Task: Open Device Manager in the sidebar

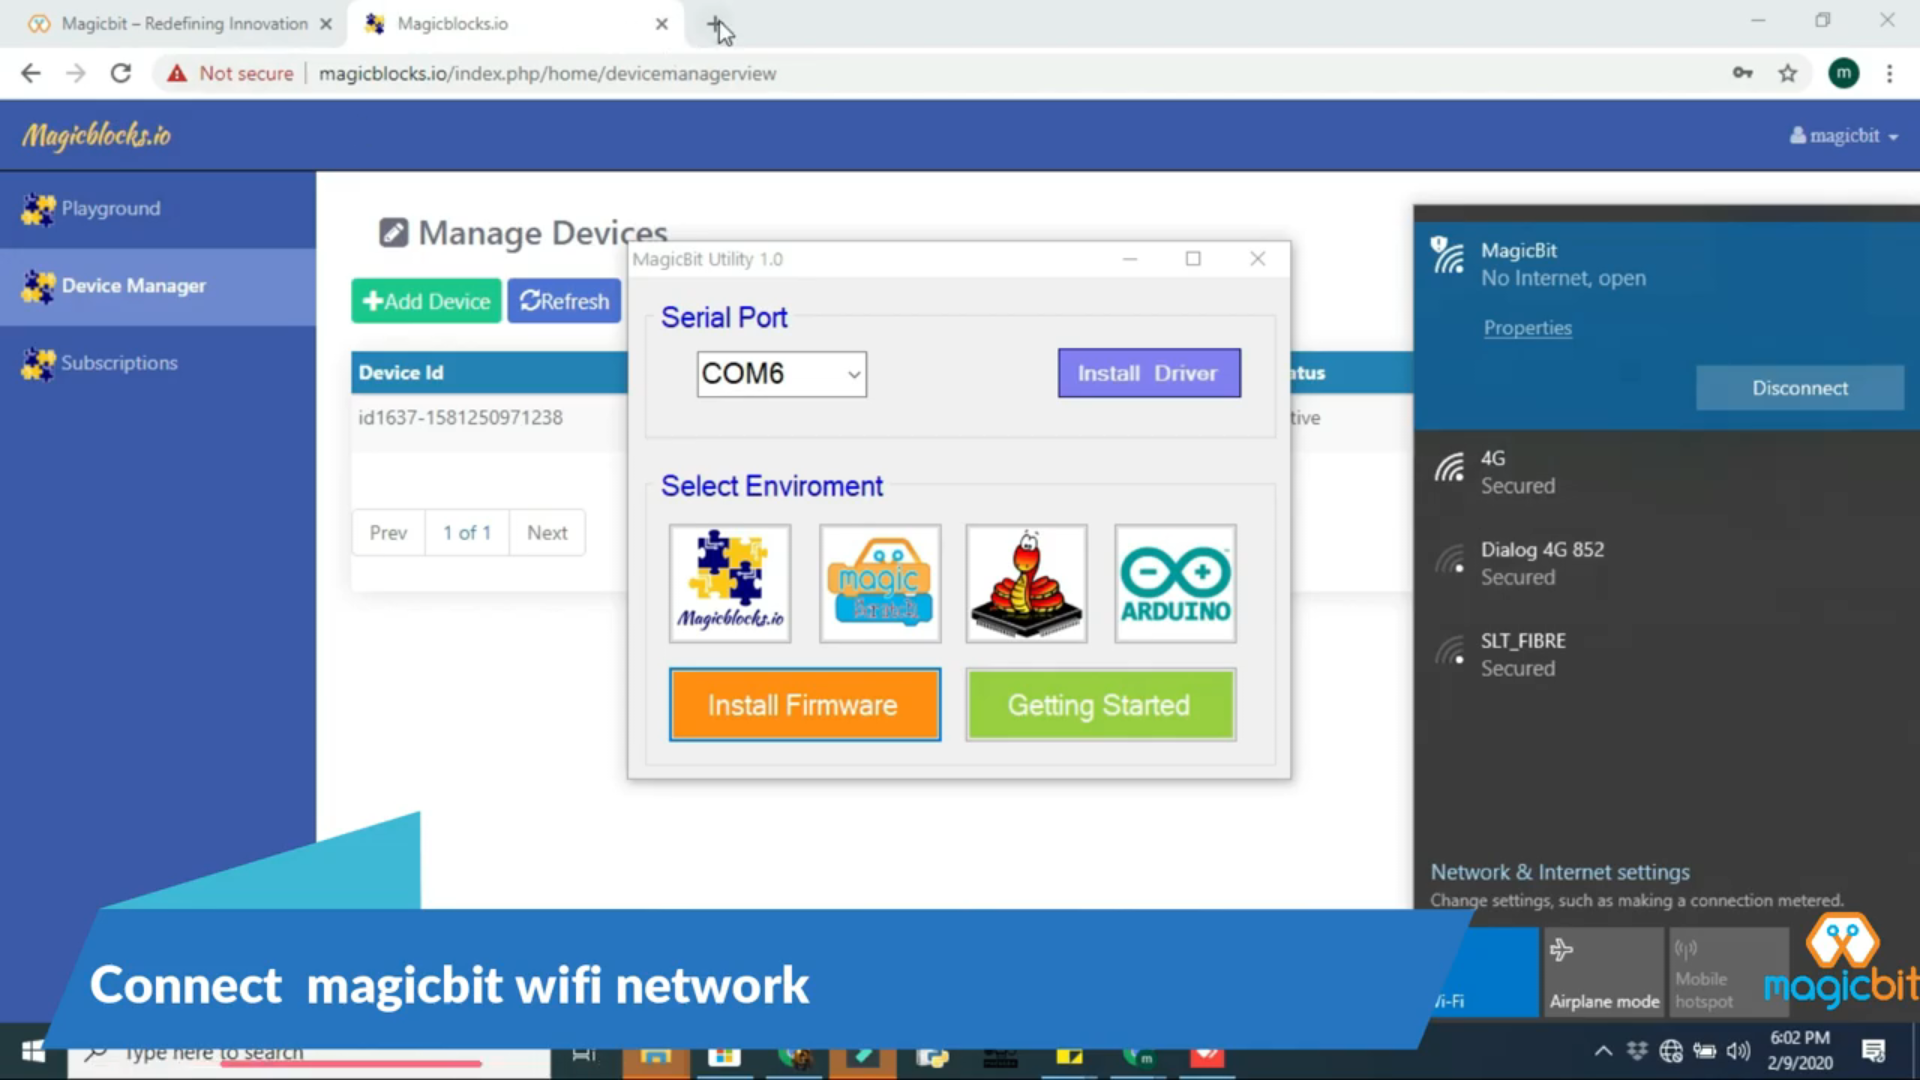Action: 158,286
